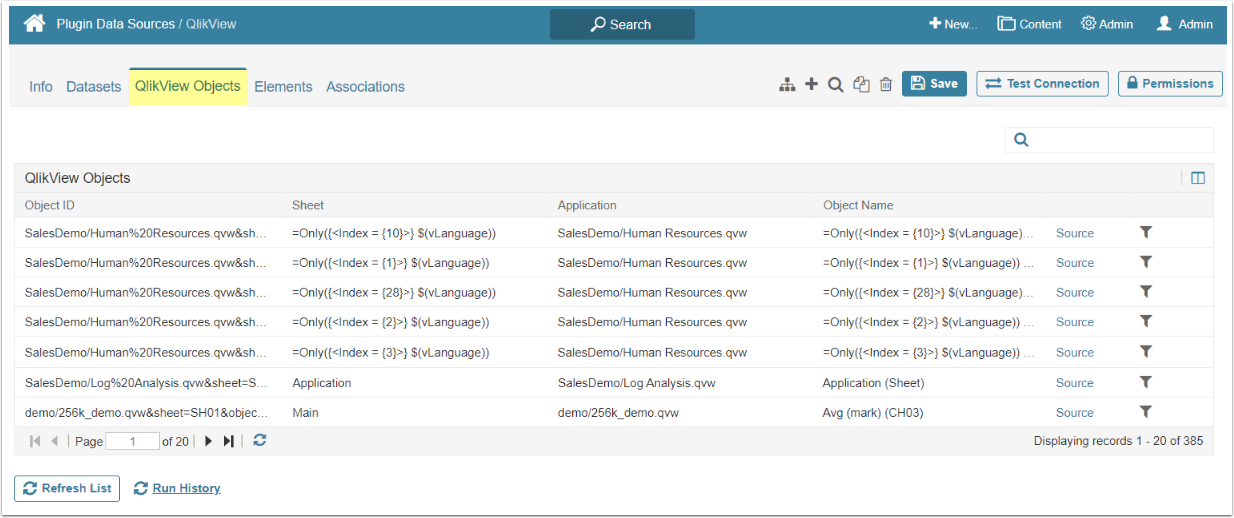Click the magnifier icon in the toolbar
The width and height of the screenshot is (1234, 518).
835,85
